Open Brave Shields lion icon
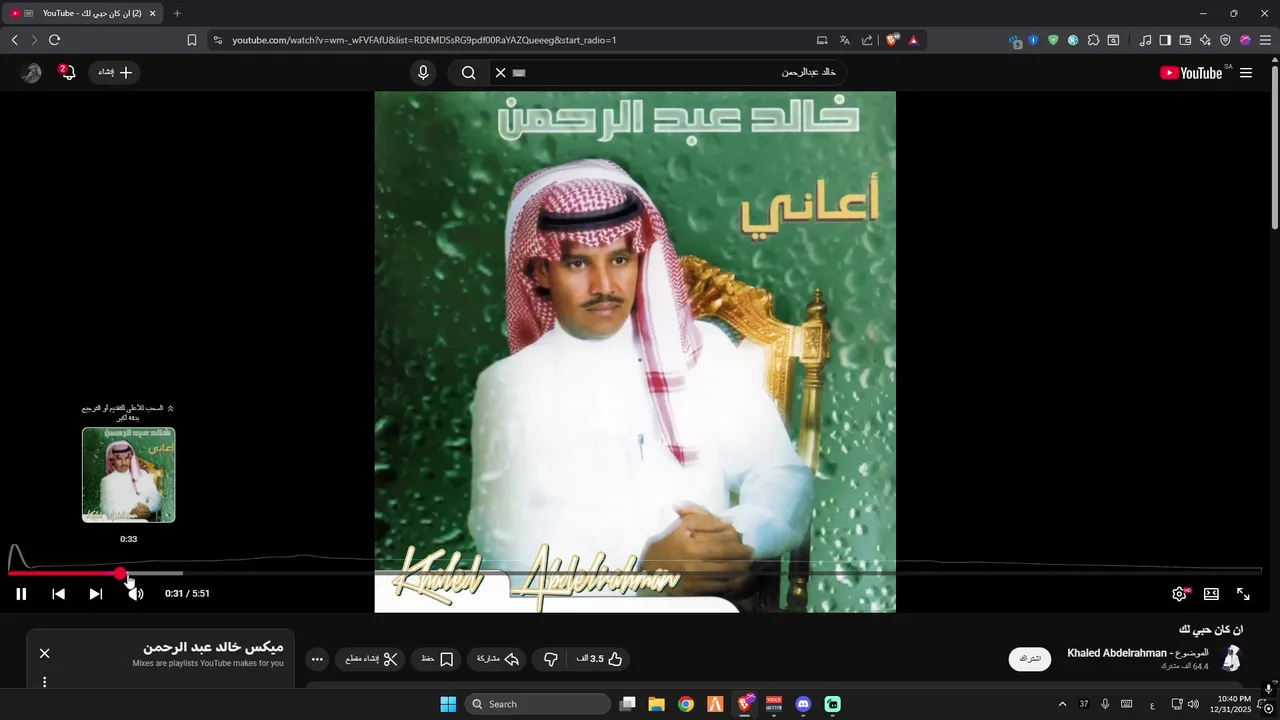Viewport: 1280px width, 720px height. point(892,40)
